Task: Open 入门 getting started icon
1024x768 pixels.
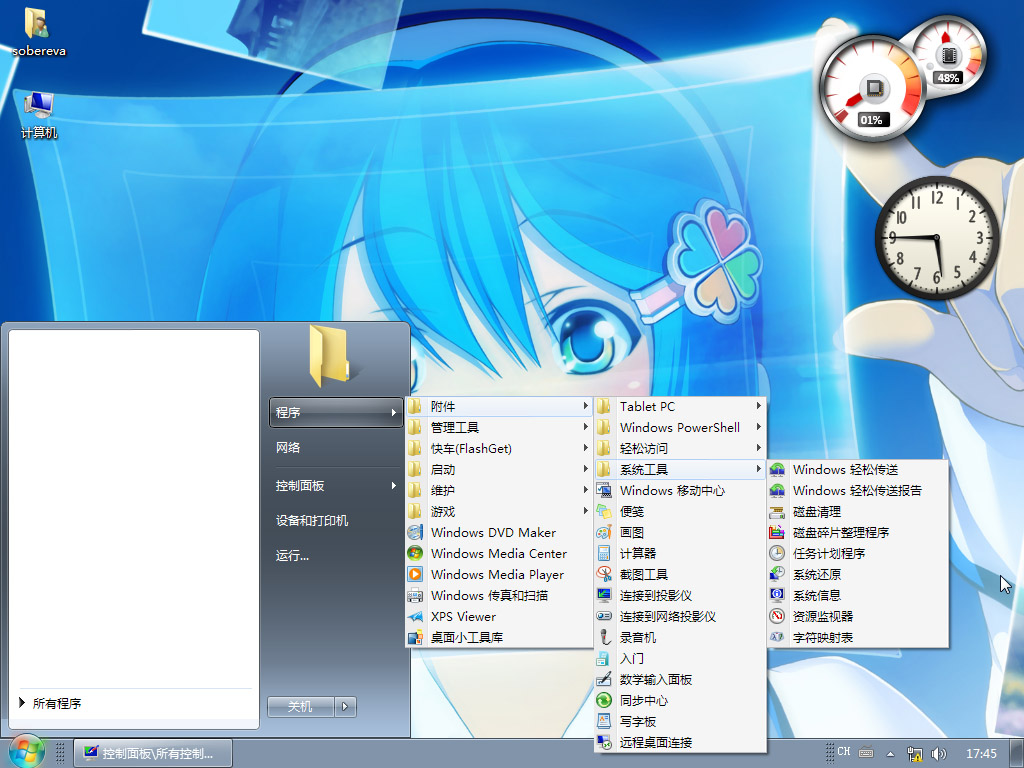Action: pos(604,658)
